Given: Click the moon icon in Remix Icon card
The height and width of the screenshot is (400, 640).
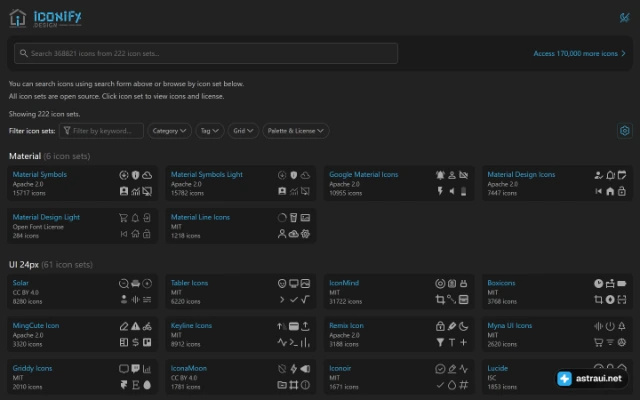Looking at the screenshot, I should pyautogui.click(x=464, y=327).
